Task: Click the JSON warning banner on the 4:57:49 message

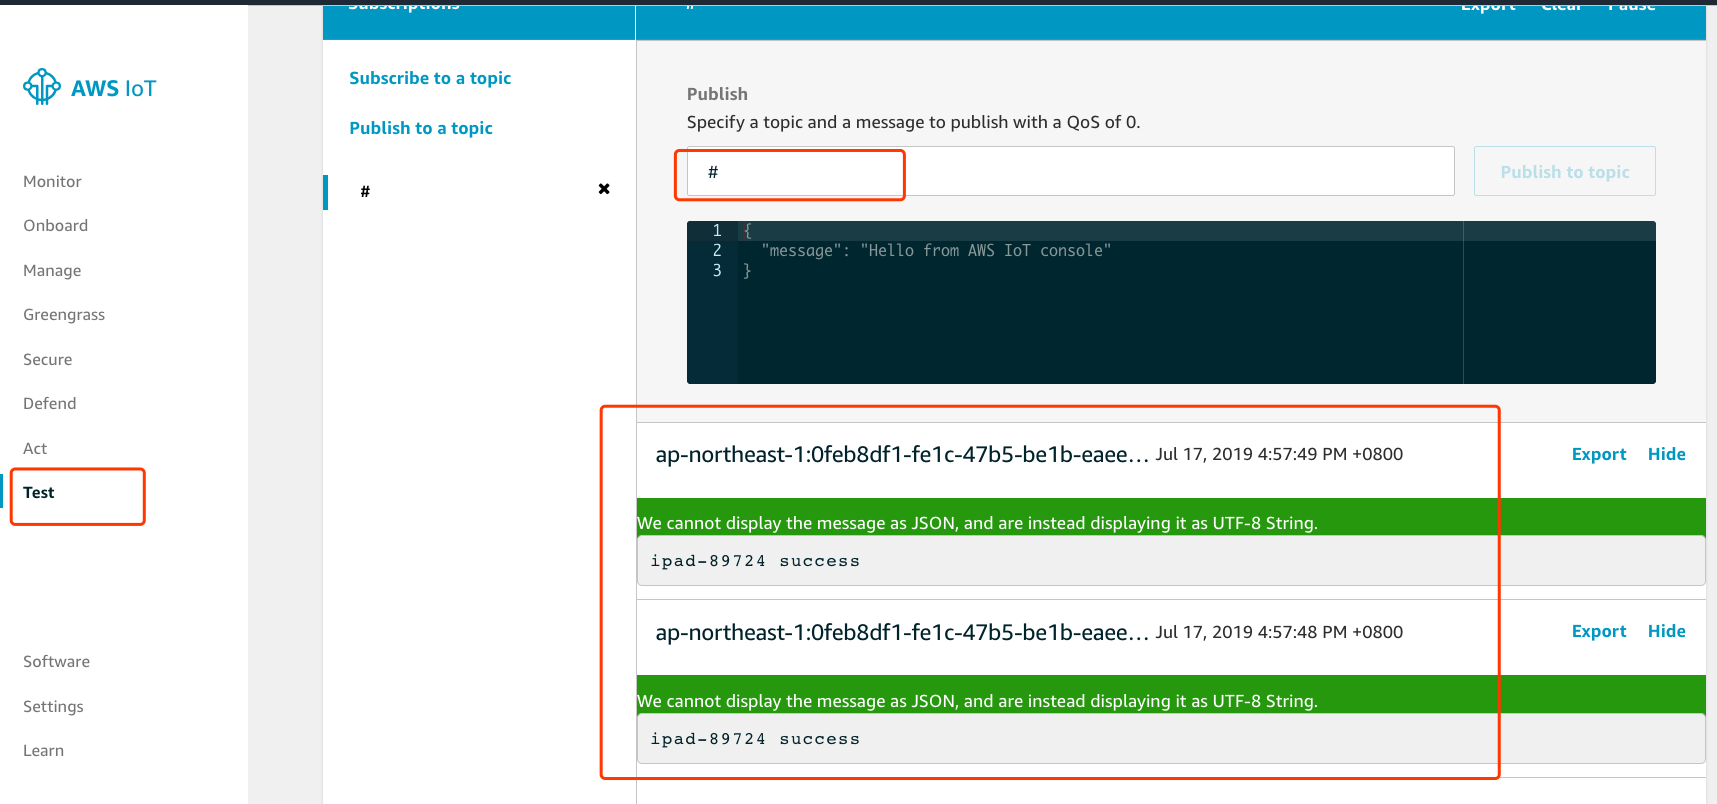Action: pos(1171,517)
